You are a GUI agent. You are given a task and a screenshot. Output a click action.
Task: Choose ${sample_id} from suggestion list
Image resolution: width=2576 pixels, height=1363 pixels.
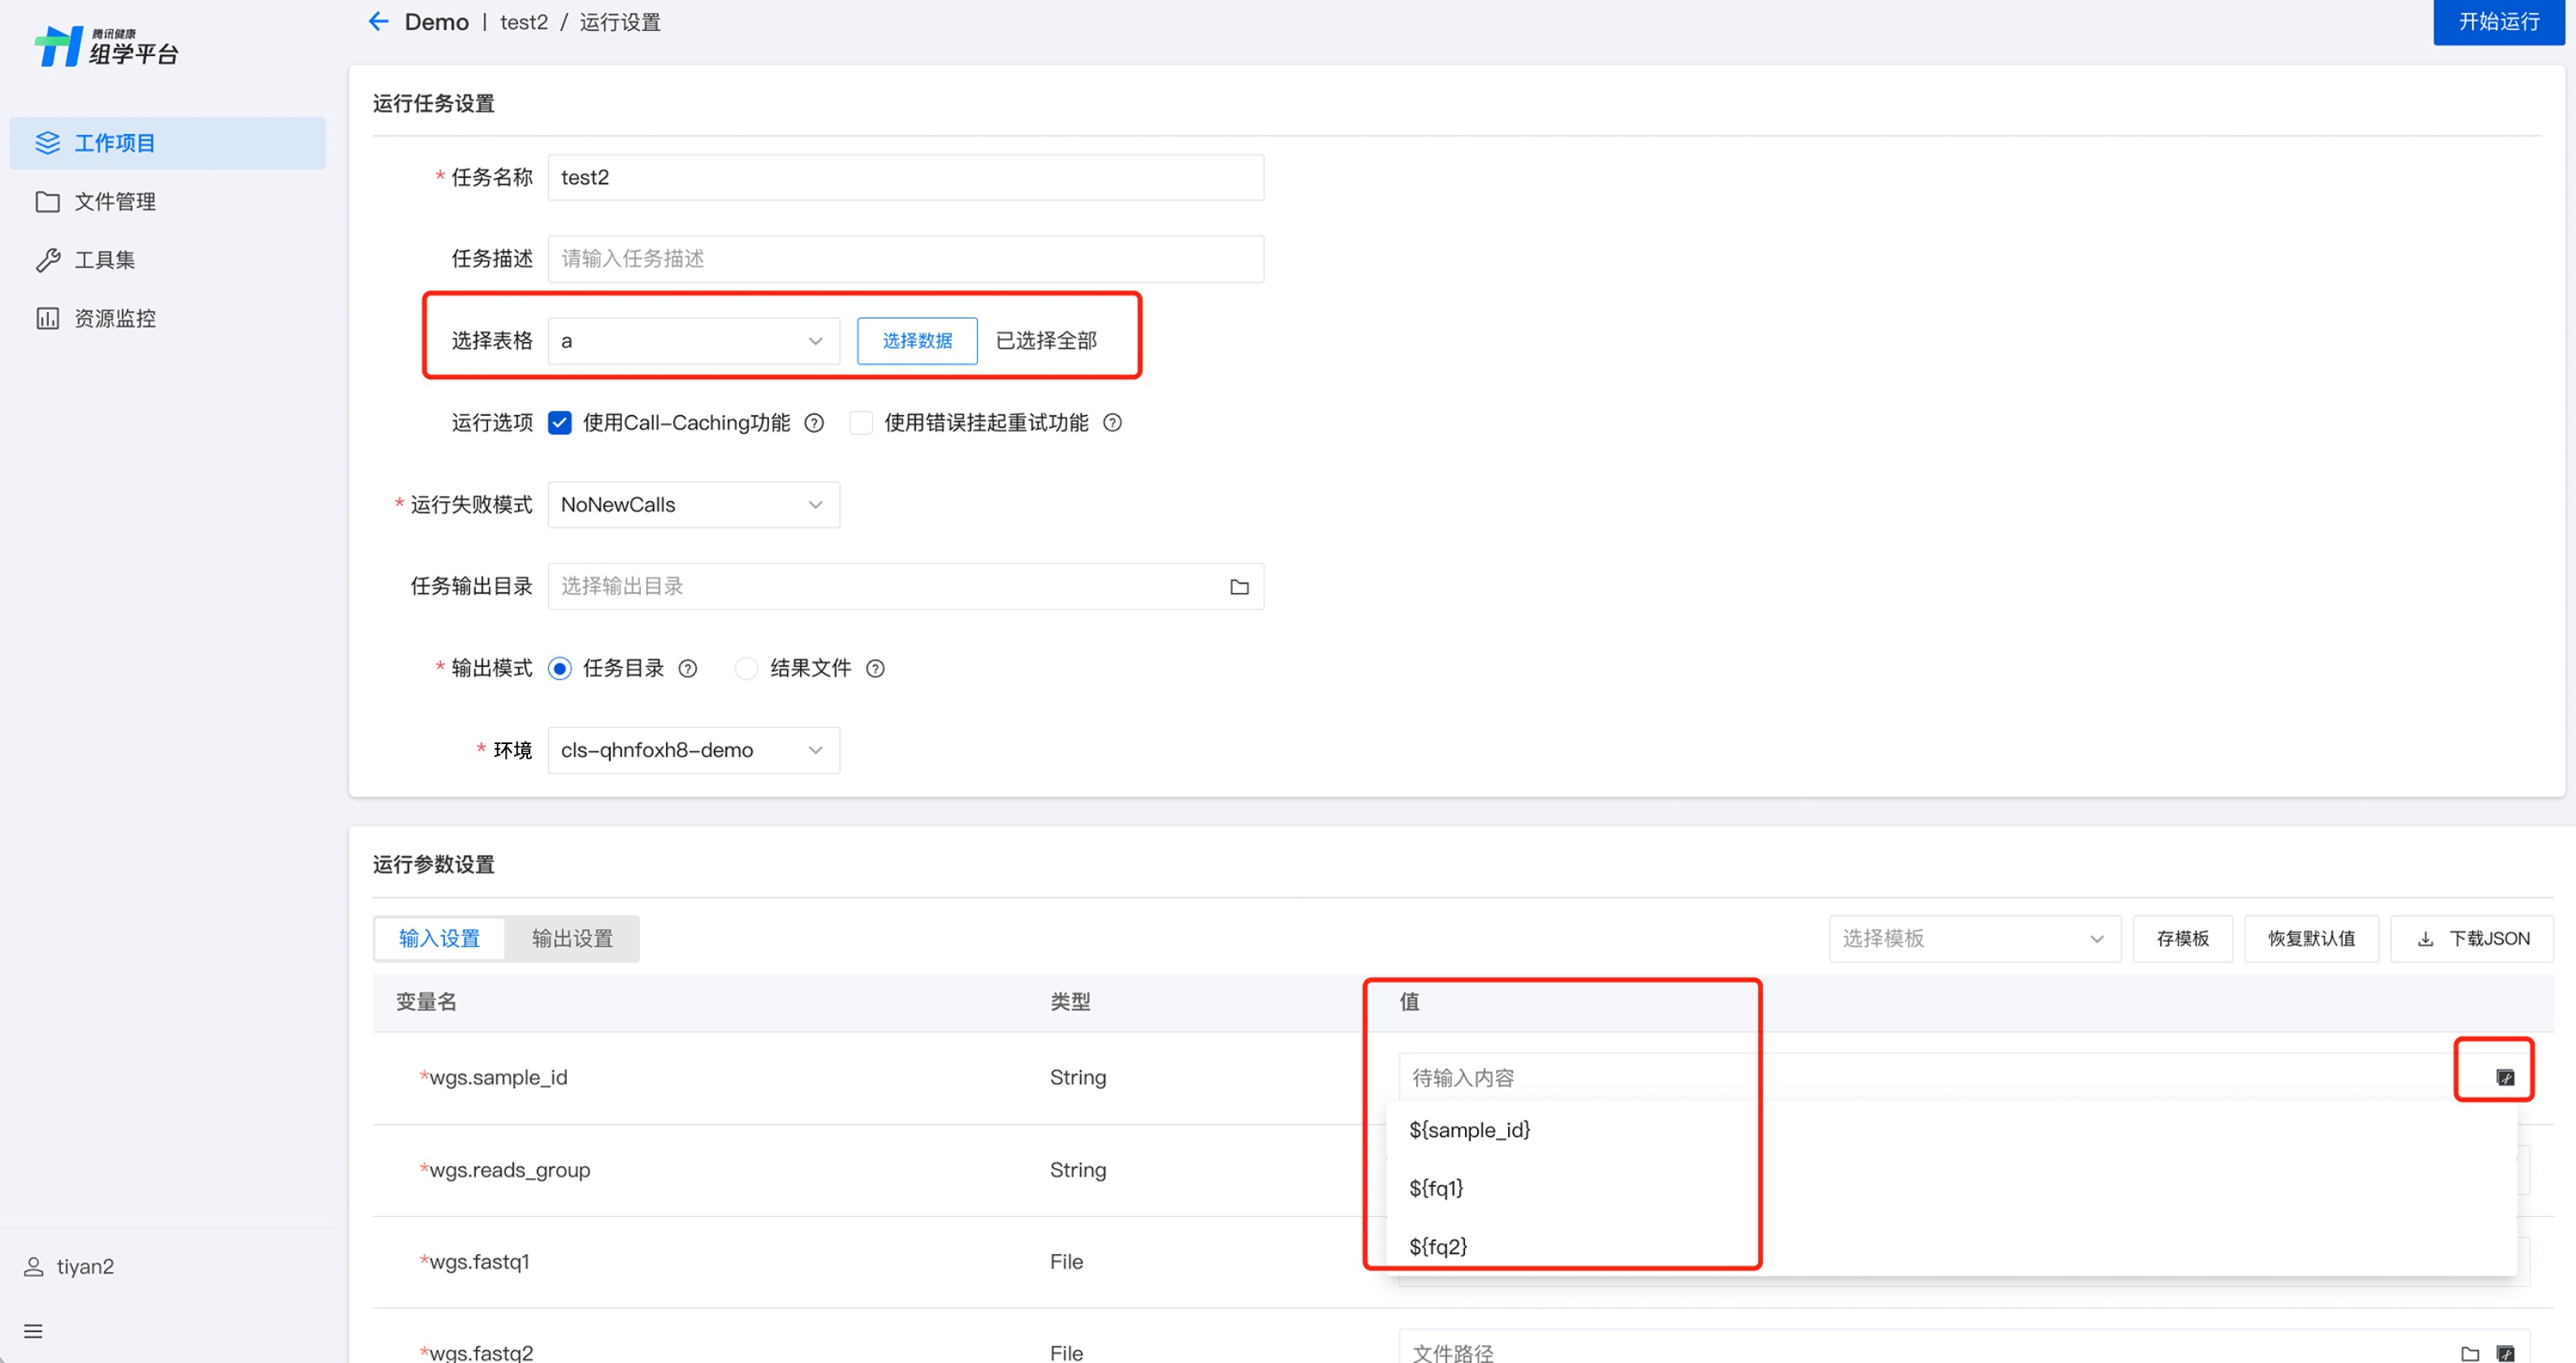tap(1951, 1130)
